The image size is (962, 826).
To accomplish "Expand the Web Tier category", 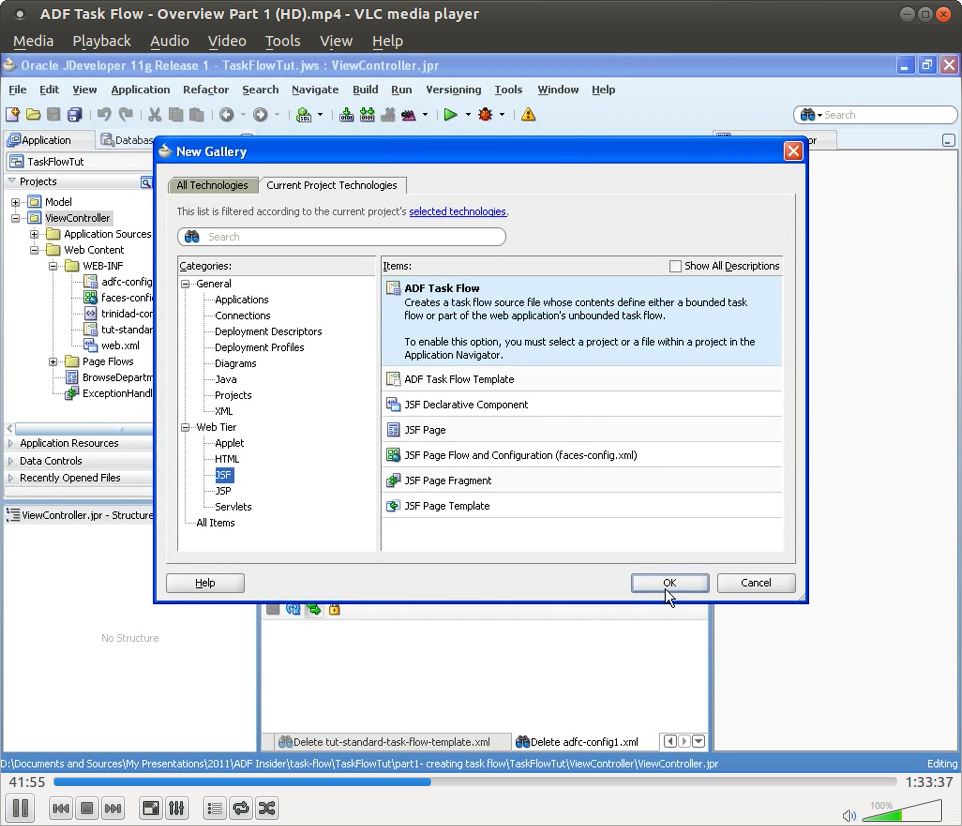I will tap(184, 427).
